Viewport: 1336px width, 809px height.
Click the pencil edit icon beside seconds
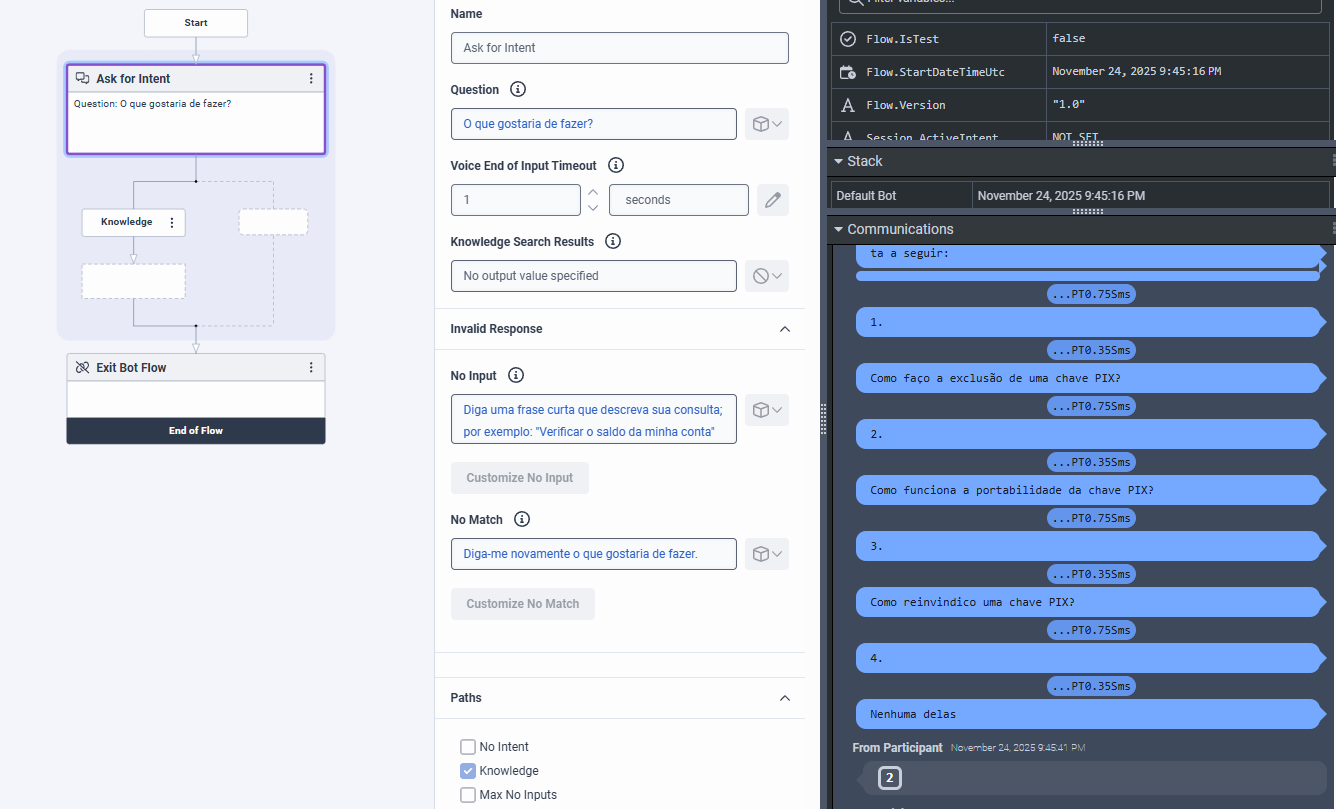point(772,200)
